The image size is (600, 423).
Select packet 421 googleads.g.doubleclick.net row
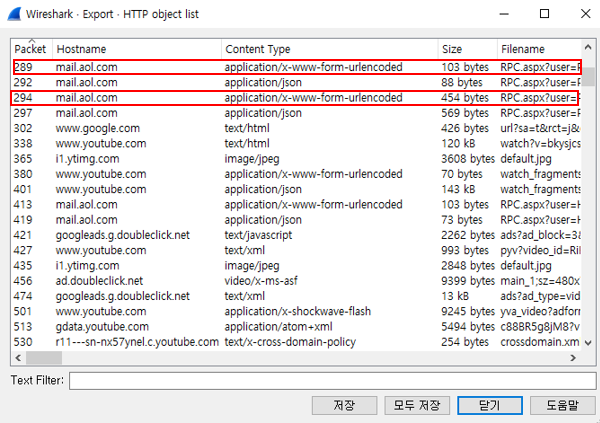297,235
